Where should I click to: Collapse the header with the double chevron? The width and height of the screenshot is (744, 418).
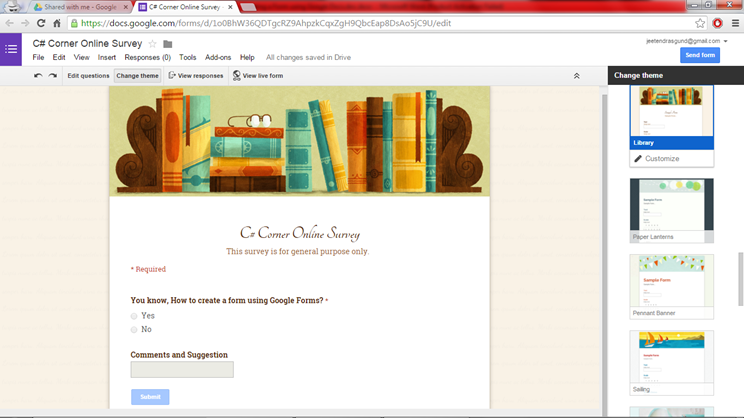coord(577,76)
